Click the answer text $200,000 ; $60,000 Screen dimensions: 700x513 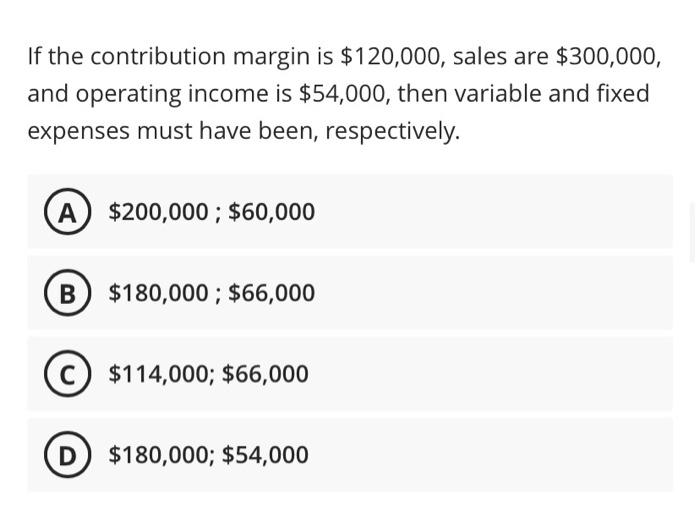(211, 212)
